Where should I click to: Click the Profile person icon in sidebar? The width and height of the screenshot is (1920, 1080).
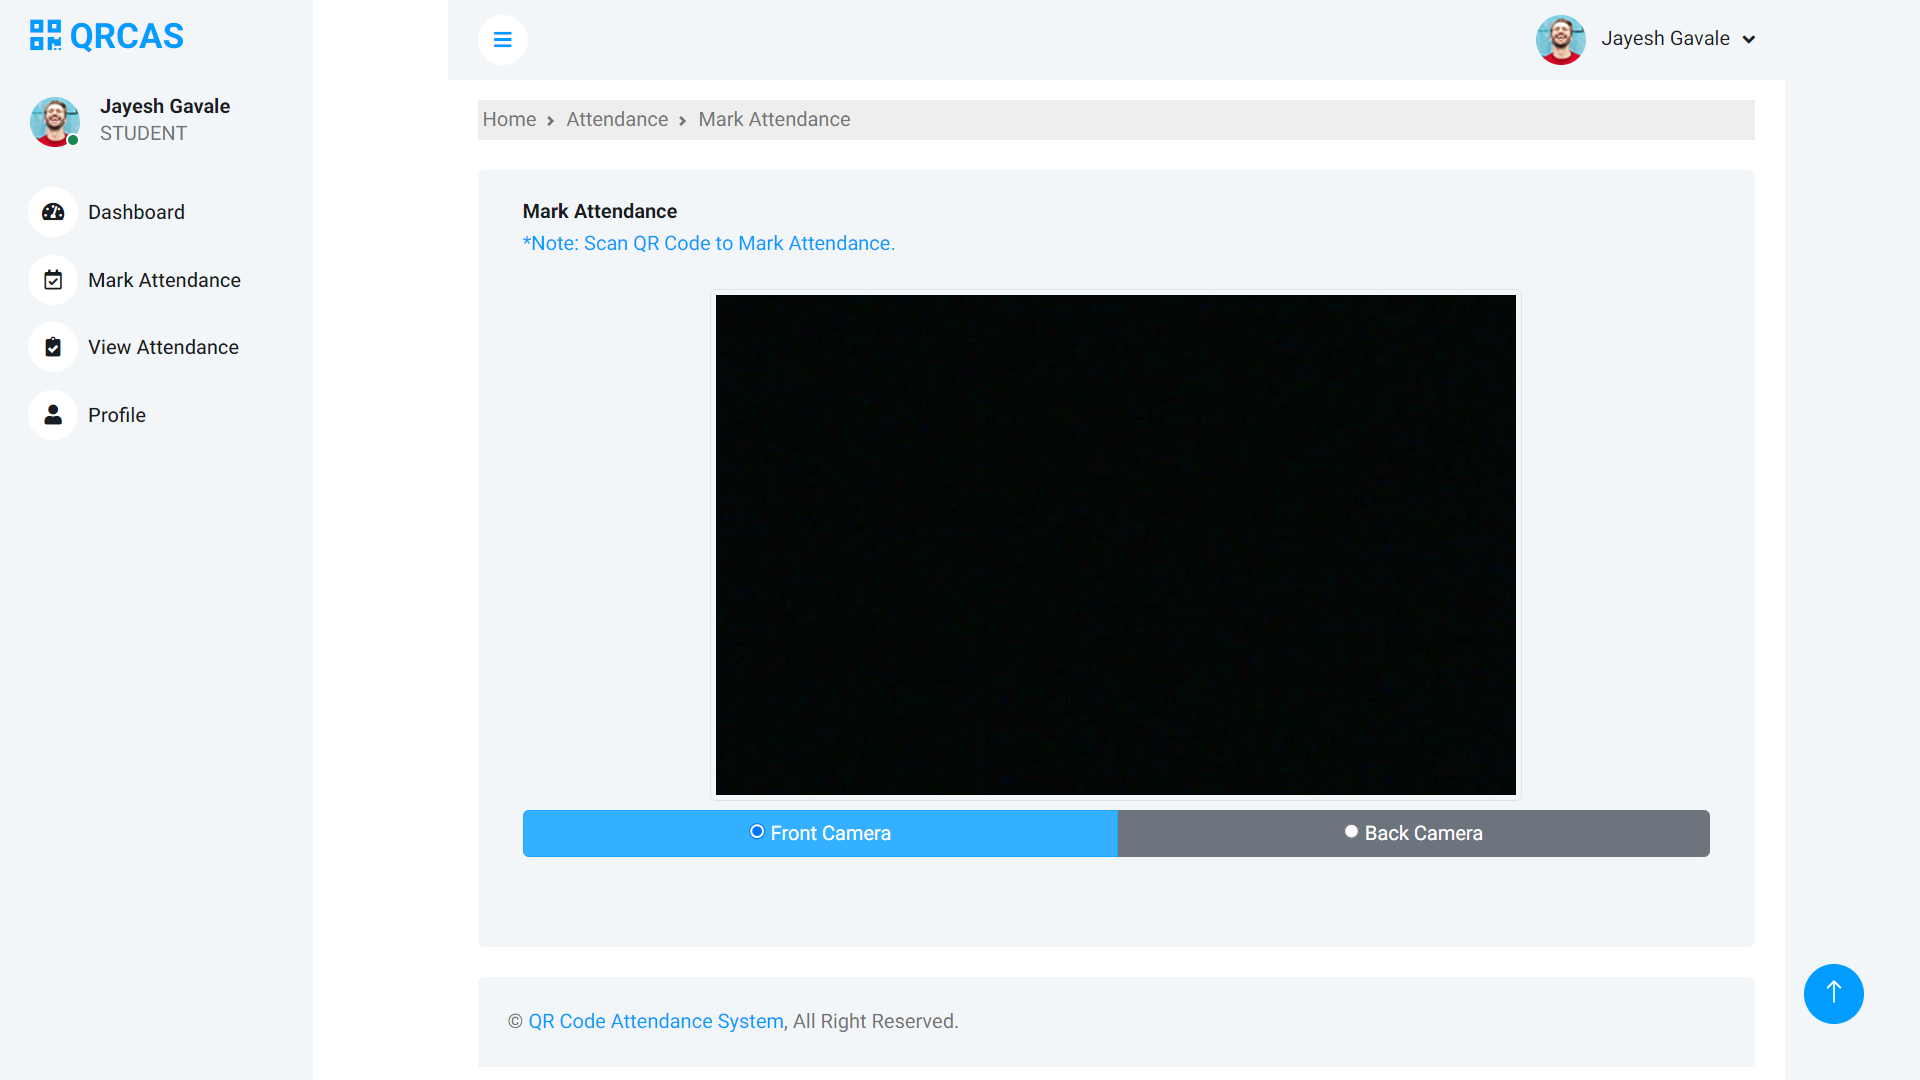click(x=52, y=415)
